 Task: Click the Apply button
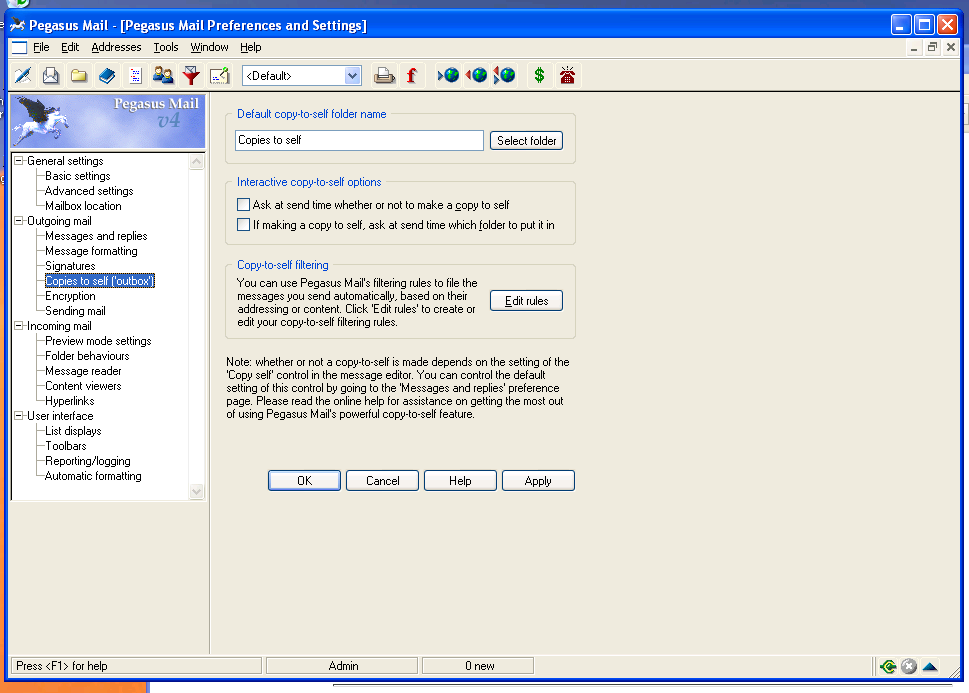(x=538, y=480)
